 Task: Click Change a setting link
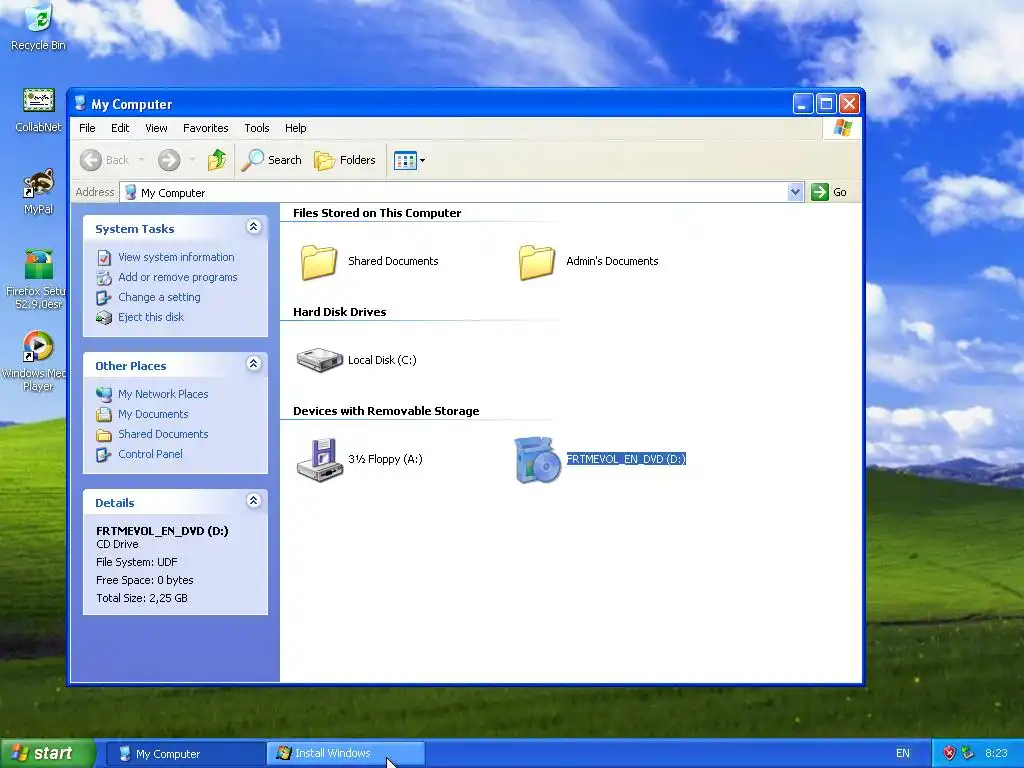point(159,297)
